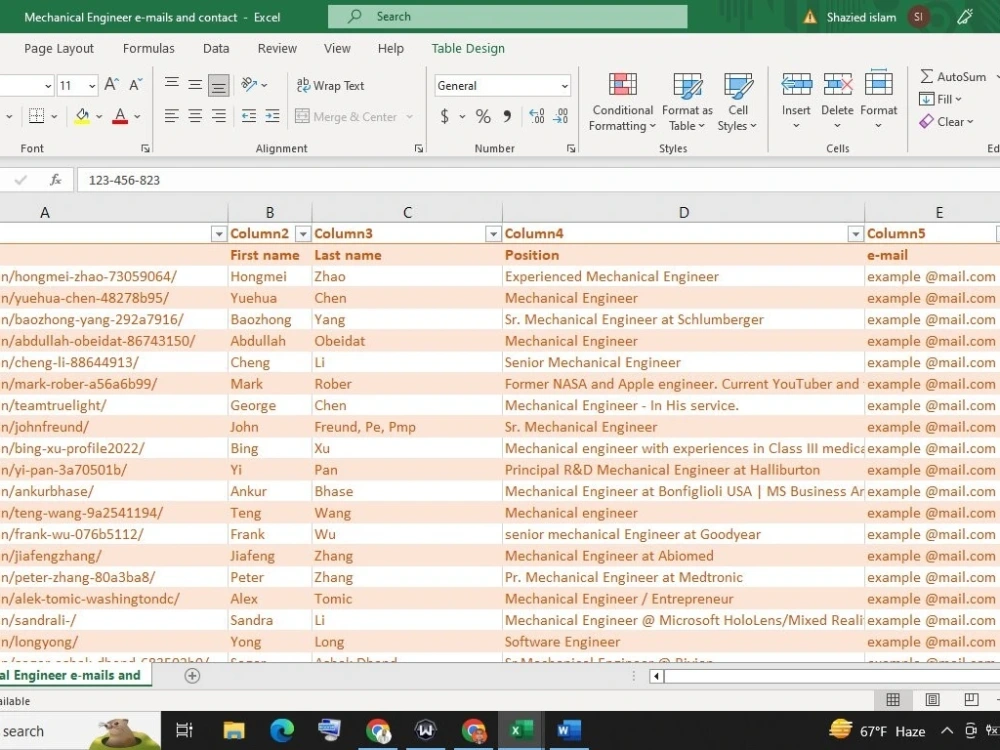Add a new sheet with plus button

pos(192,676)
